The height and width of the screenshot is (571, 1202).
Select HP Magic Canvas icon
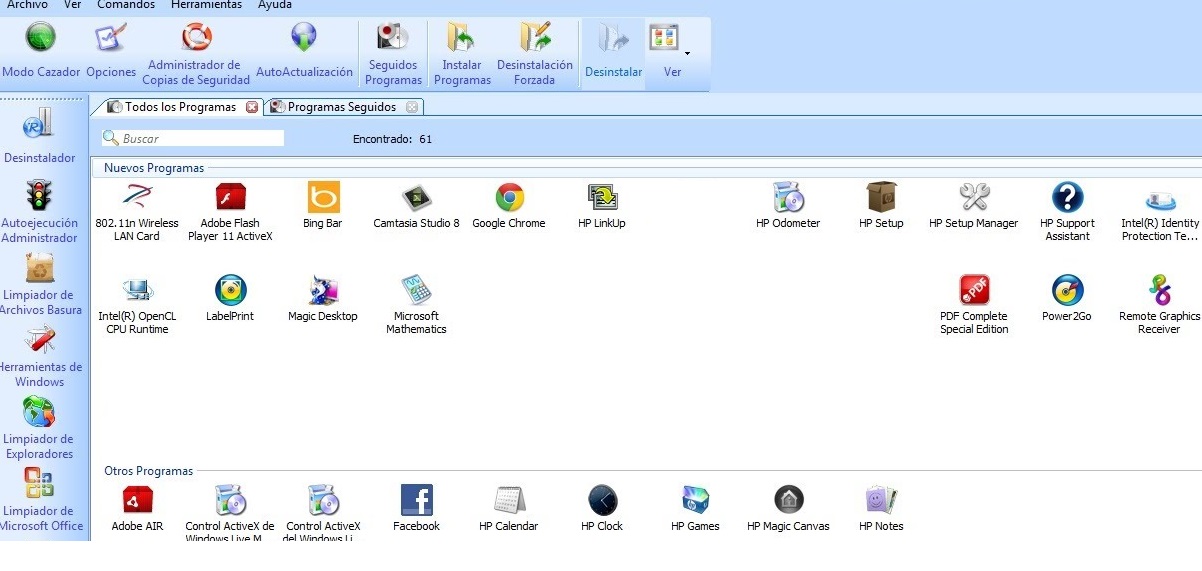[x=788, y=508]
